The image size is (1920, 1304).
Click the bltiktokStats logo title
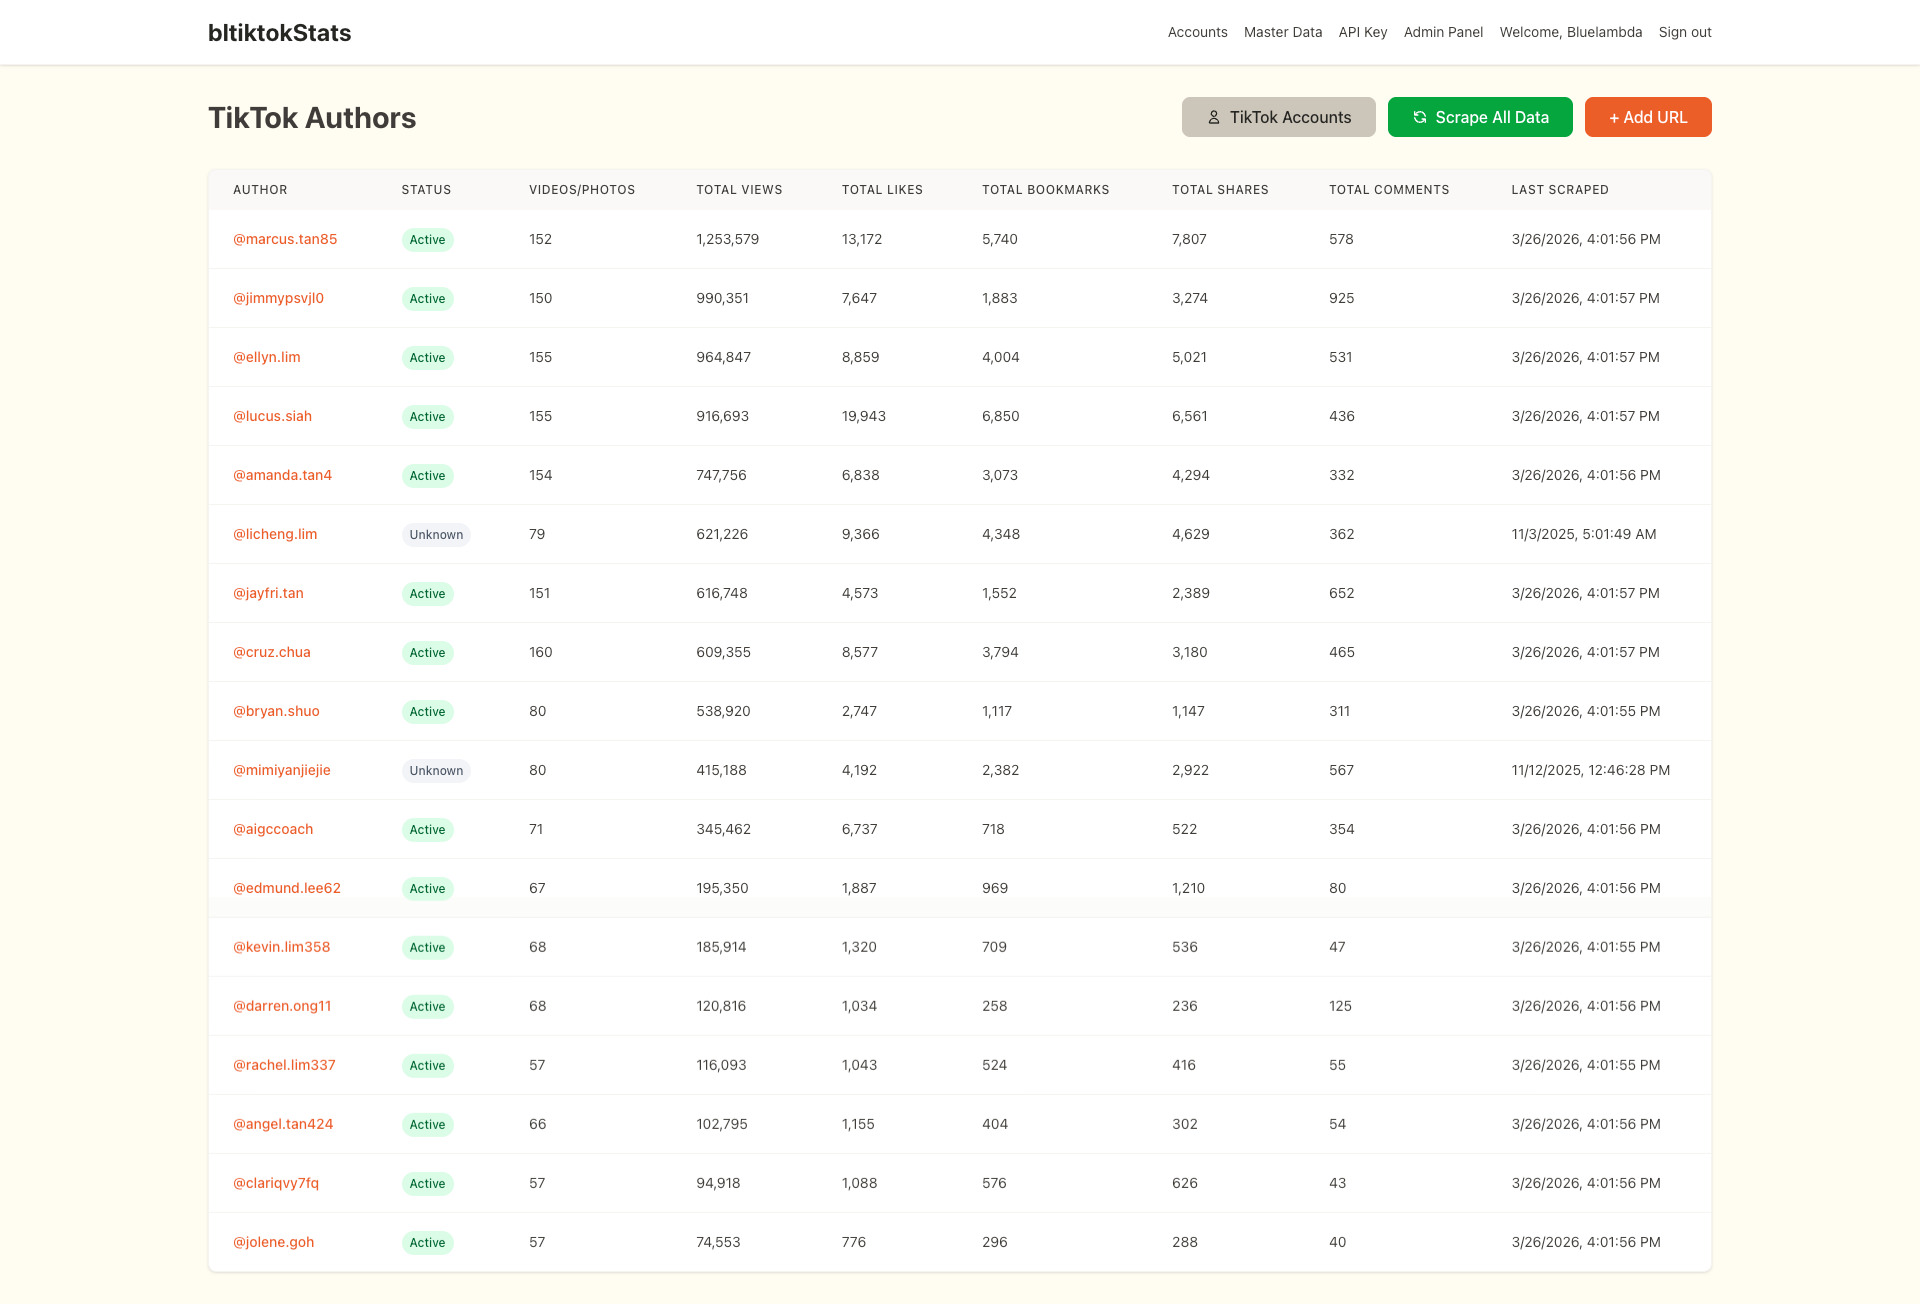pos(279,33)
